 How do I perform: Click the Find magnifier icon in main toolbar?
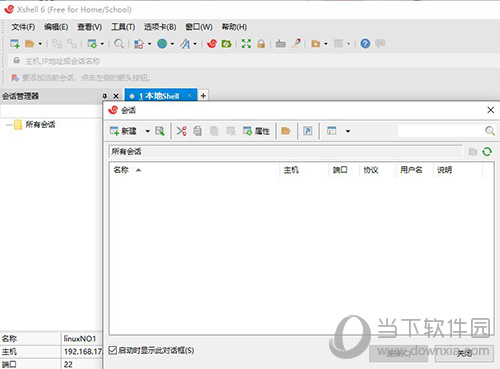click(x=119, y=44)
